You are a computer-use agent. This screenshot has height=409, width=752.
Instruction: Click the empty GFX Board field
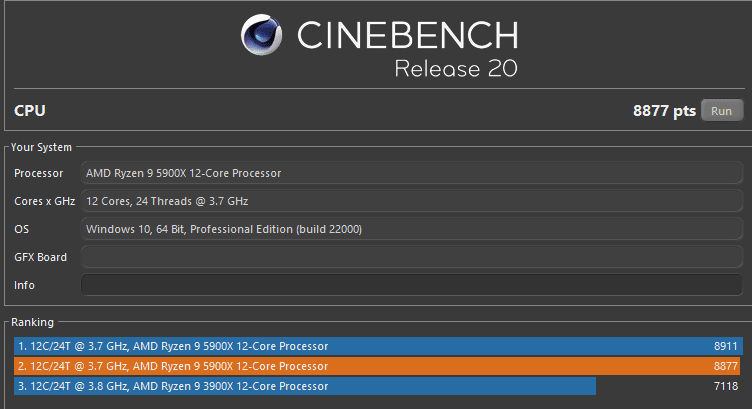click(x=411, y=258)
